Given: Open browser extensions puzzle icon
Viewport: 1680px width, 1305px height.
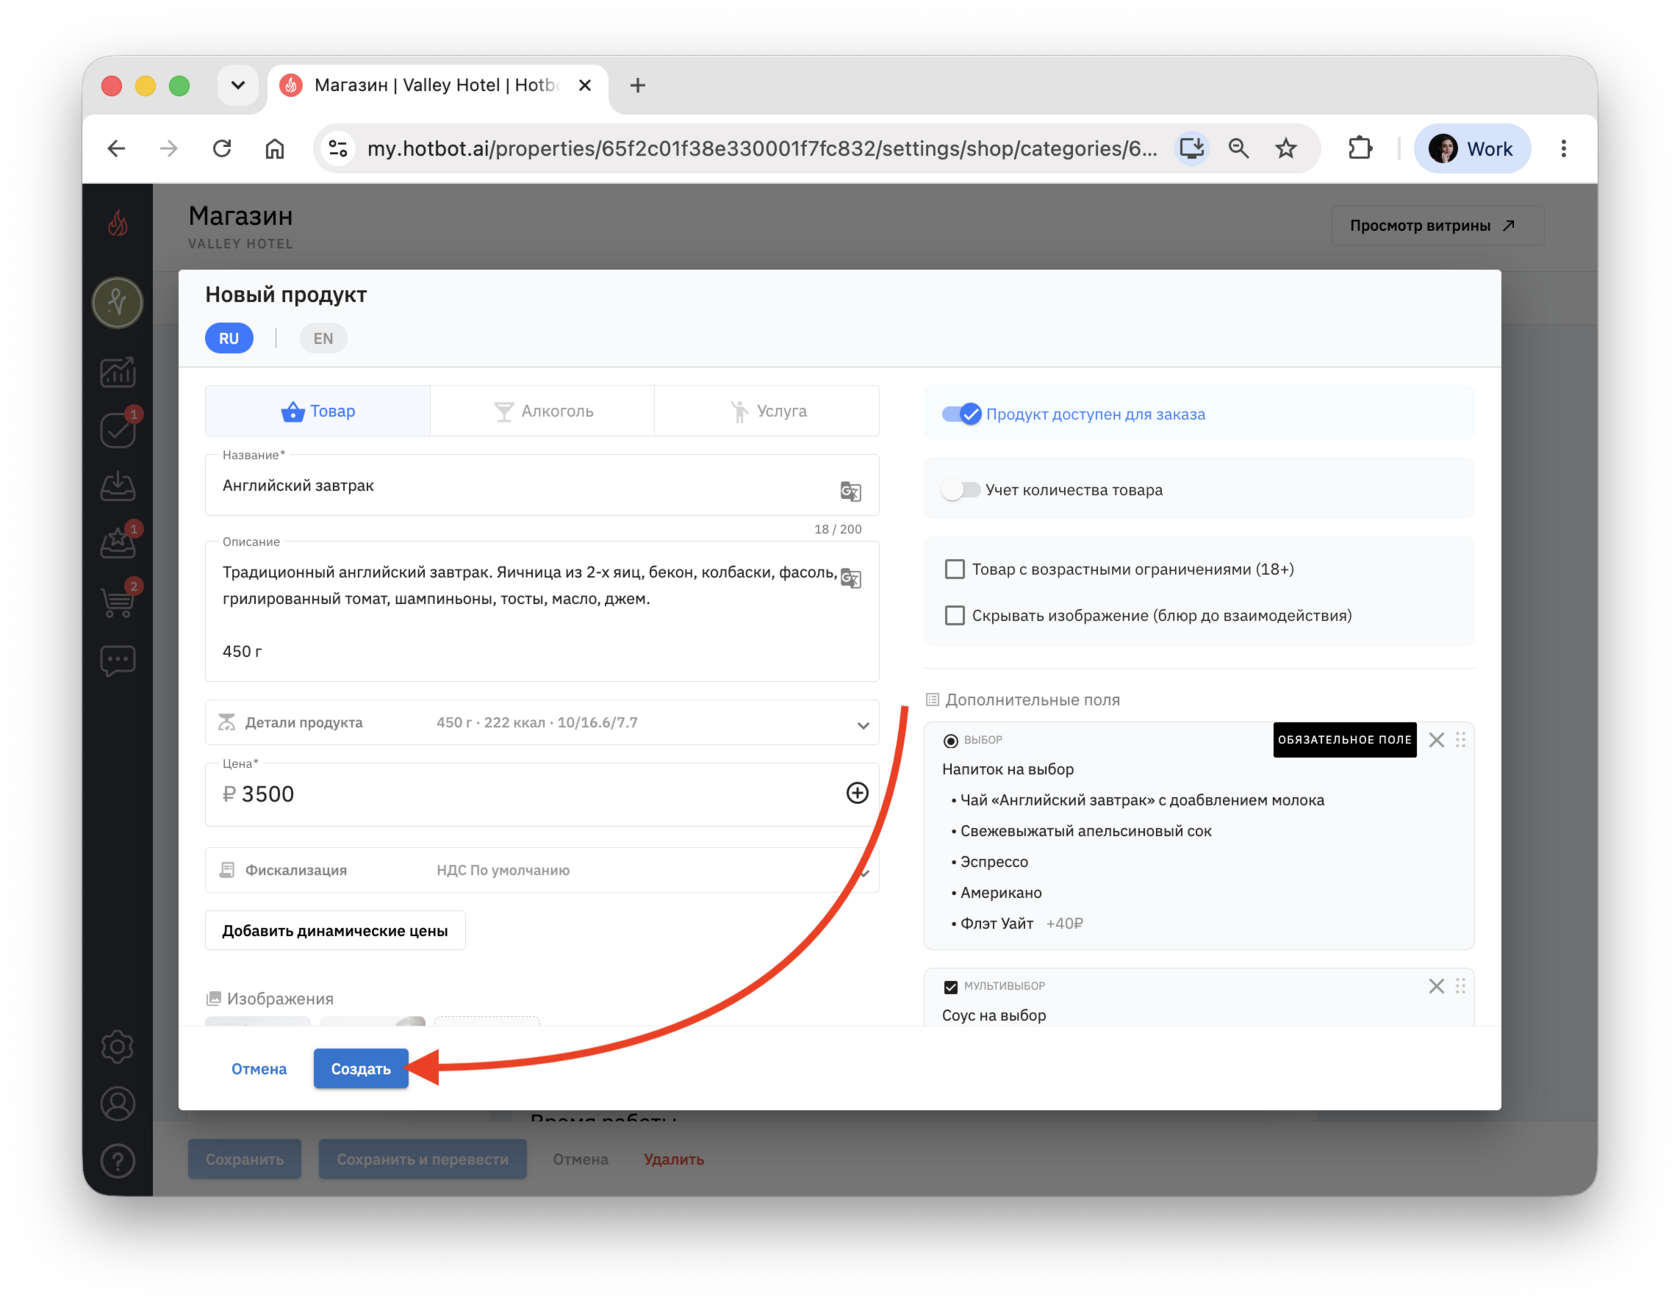Looking at the screenshot, I should tap(1360, 149).
